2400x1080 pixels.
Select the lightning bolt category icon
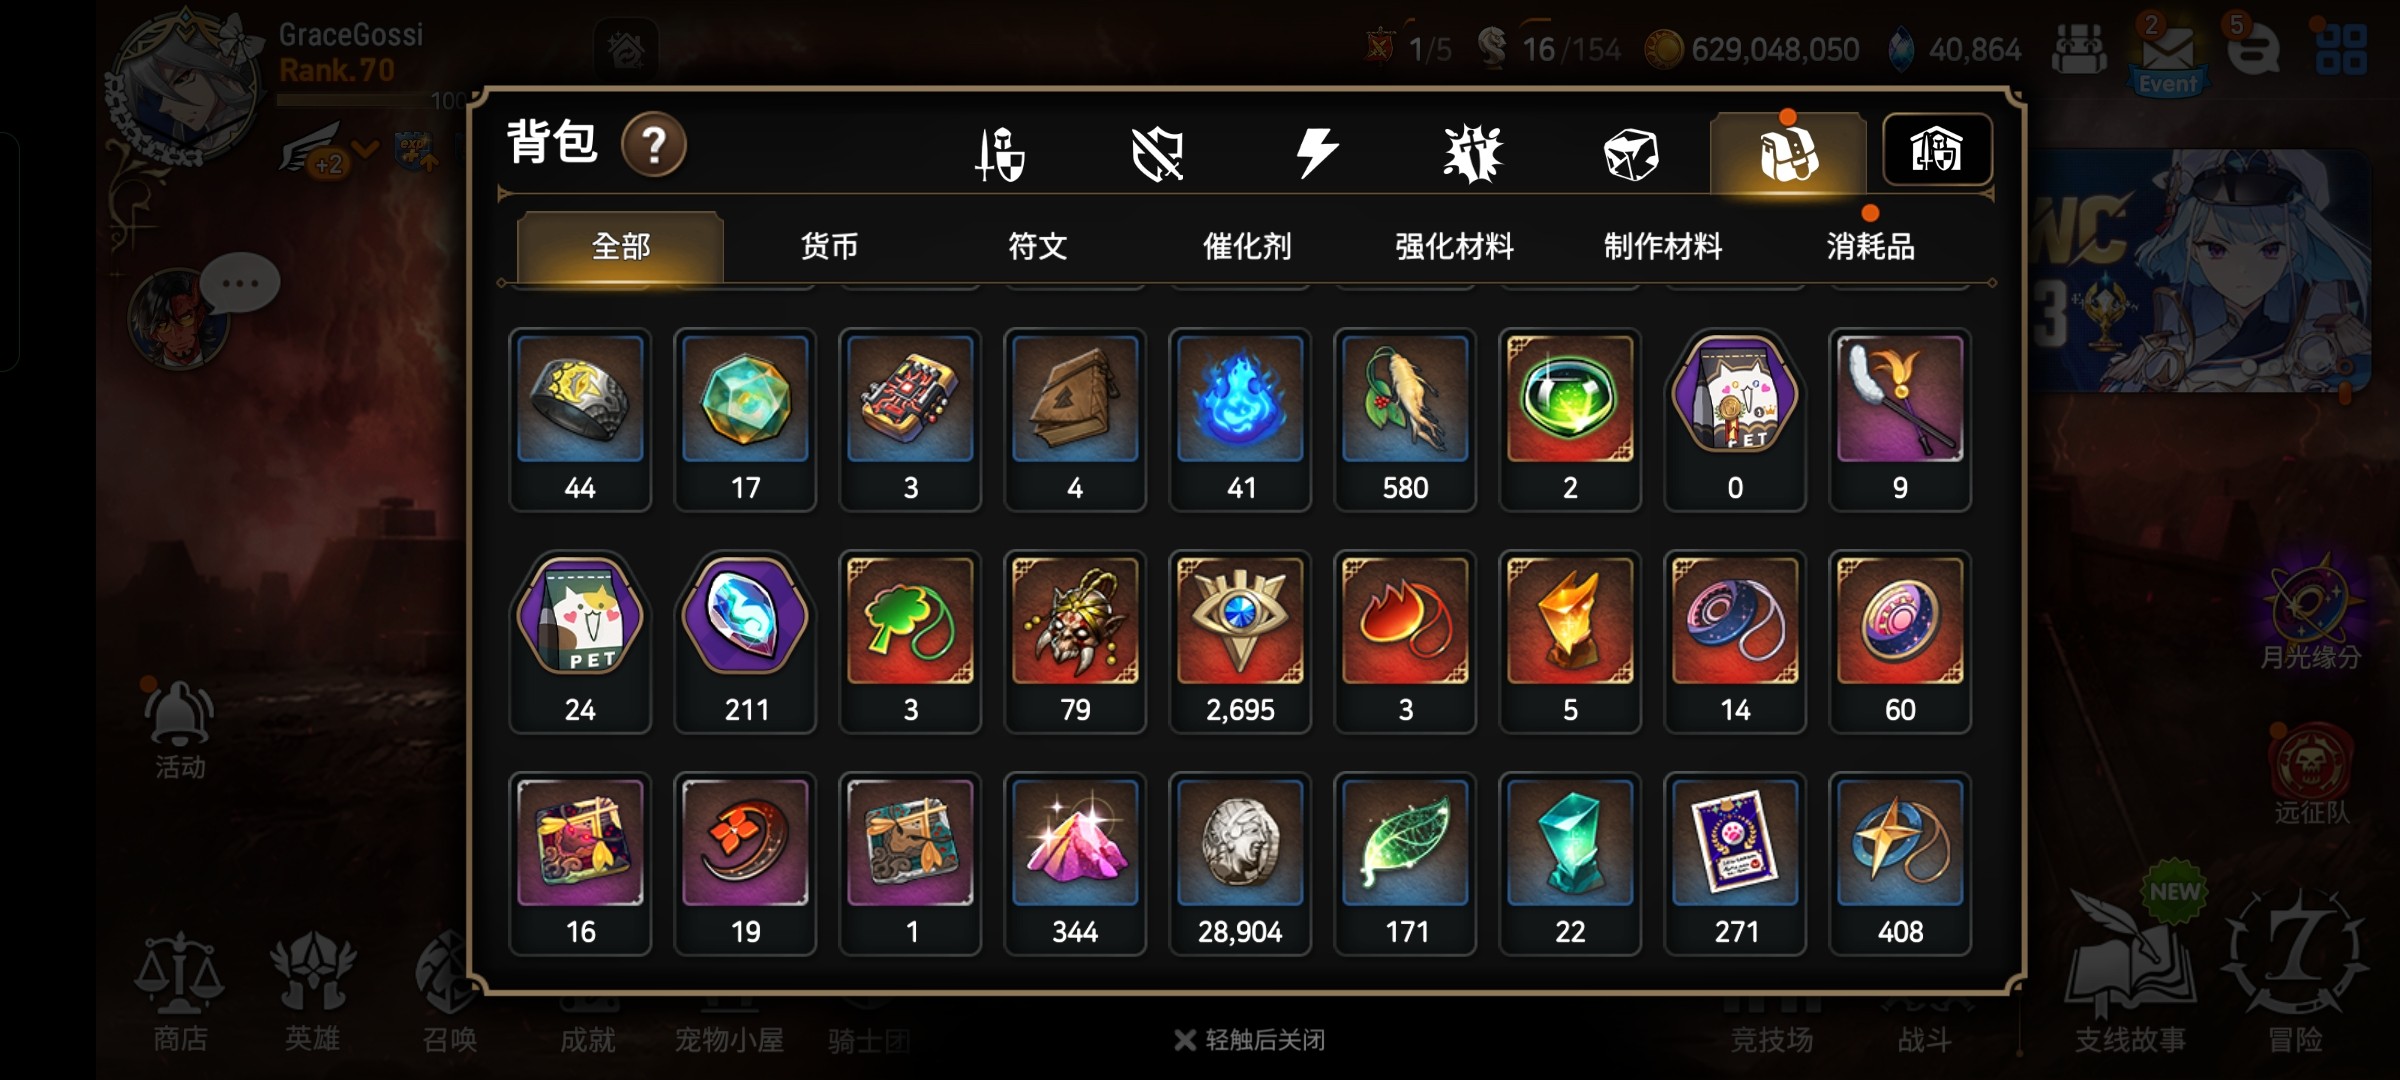(x=1316, y=154)
